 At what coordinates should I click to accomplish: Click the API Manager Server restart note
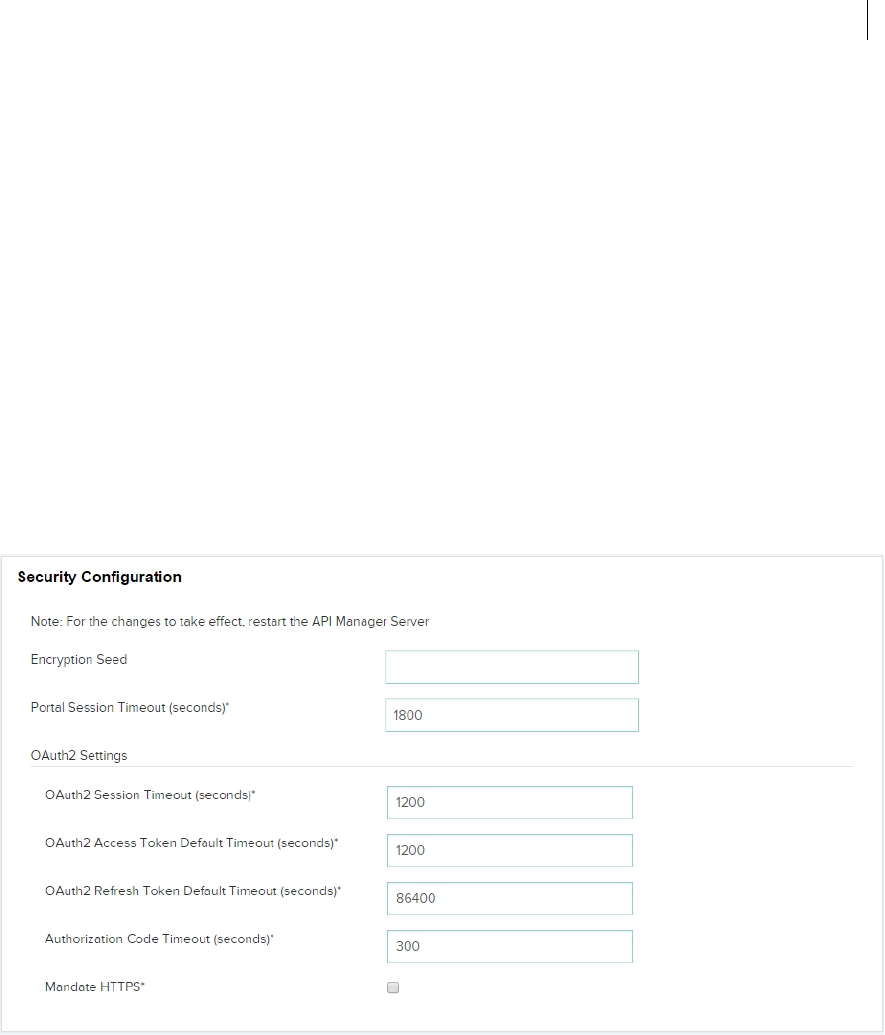click(x=230, y=621)
